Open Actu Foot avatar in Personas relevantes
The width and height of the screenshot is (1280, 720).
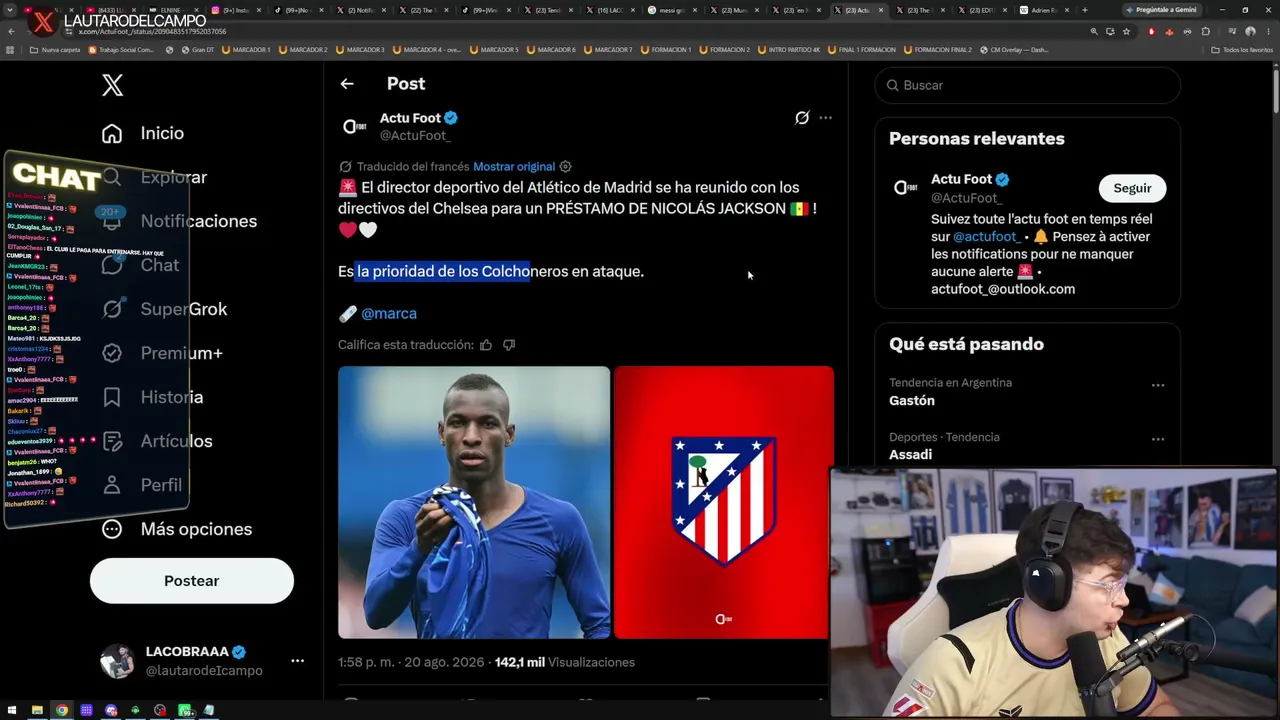906,188
